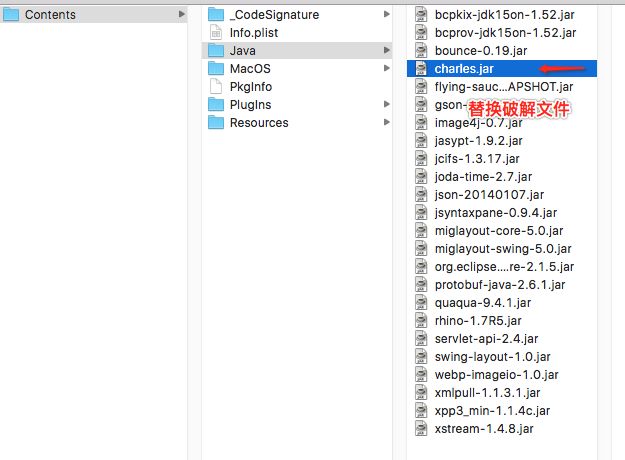
Task: Select the PkgInfo file name
Action: coord(251,86)
